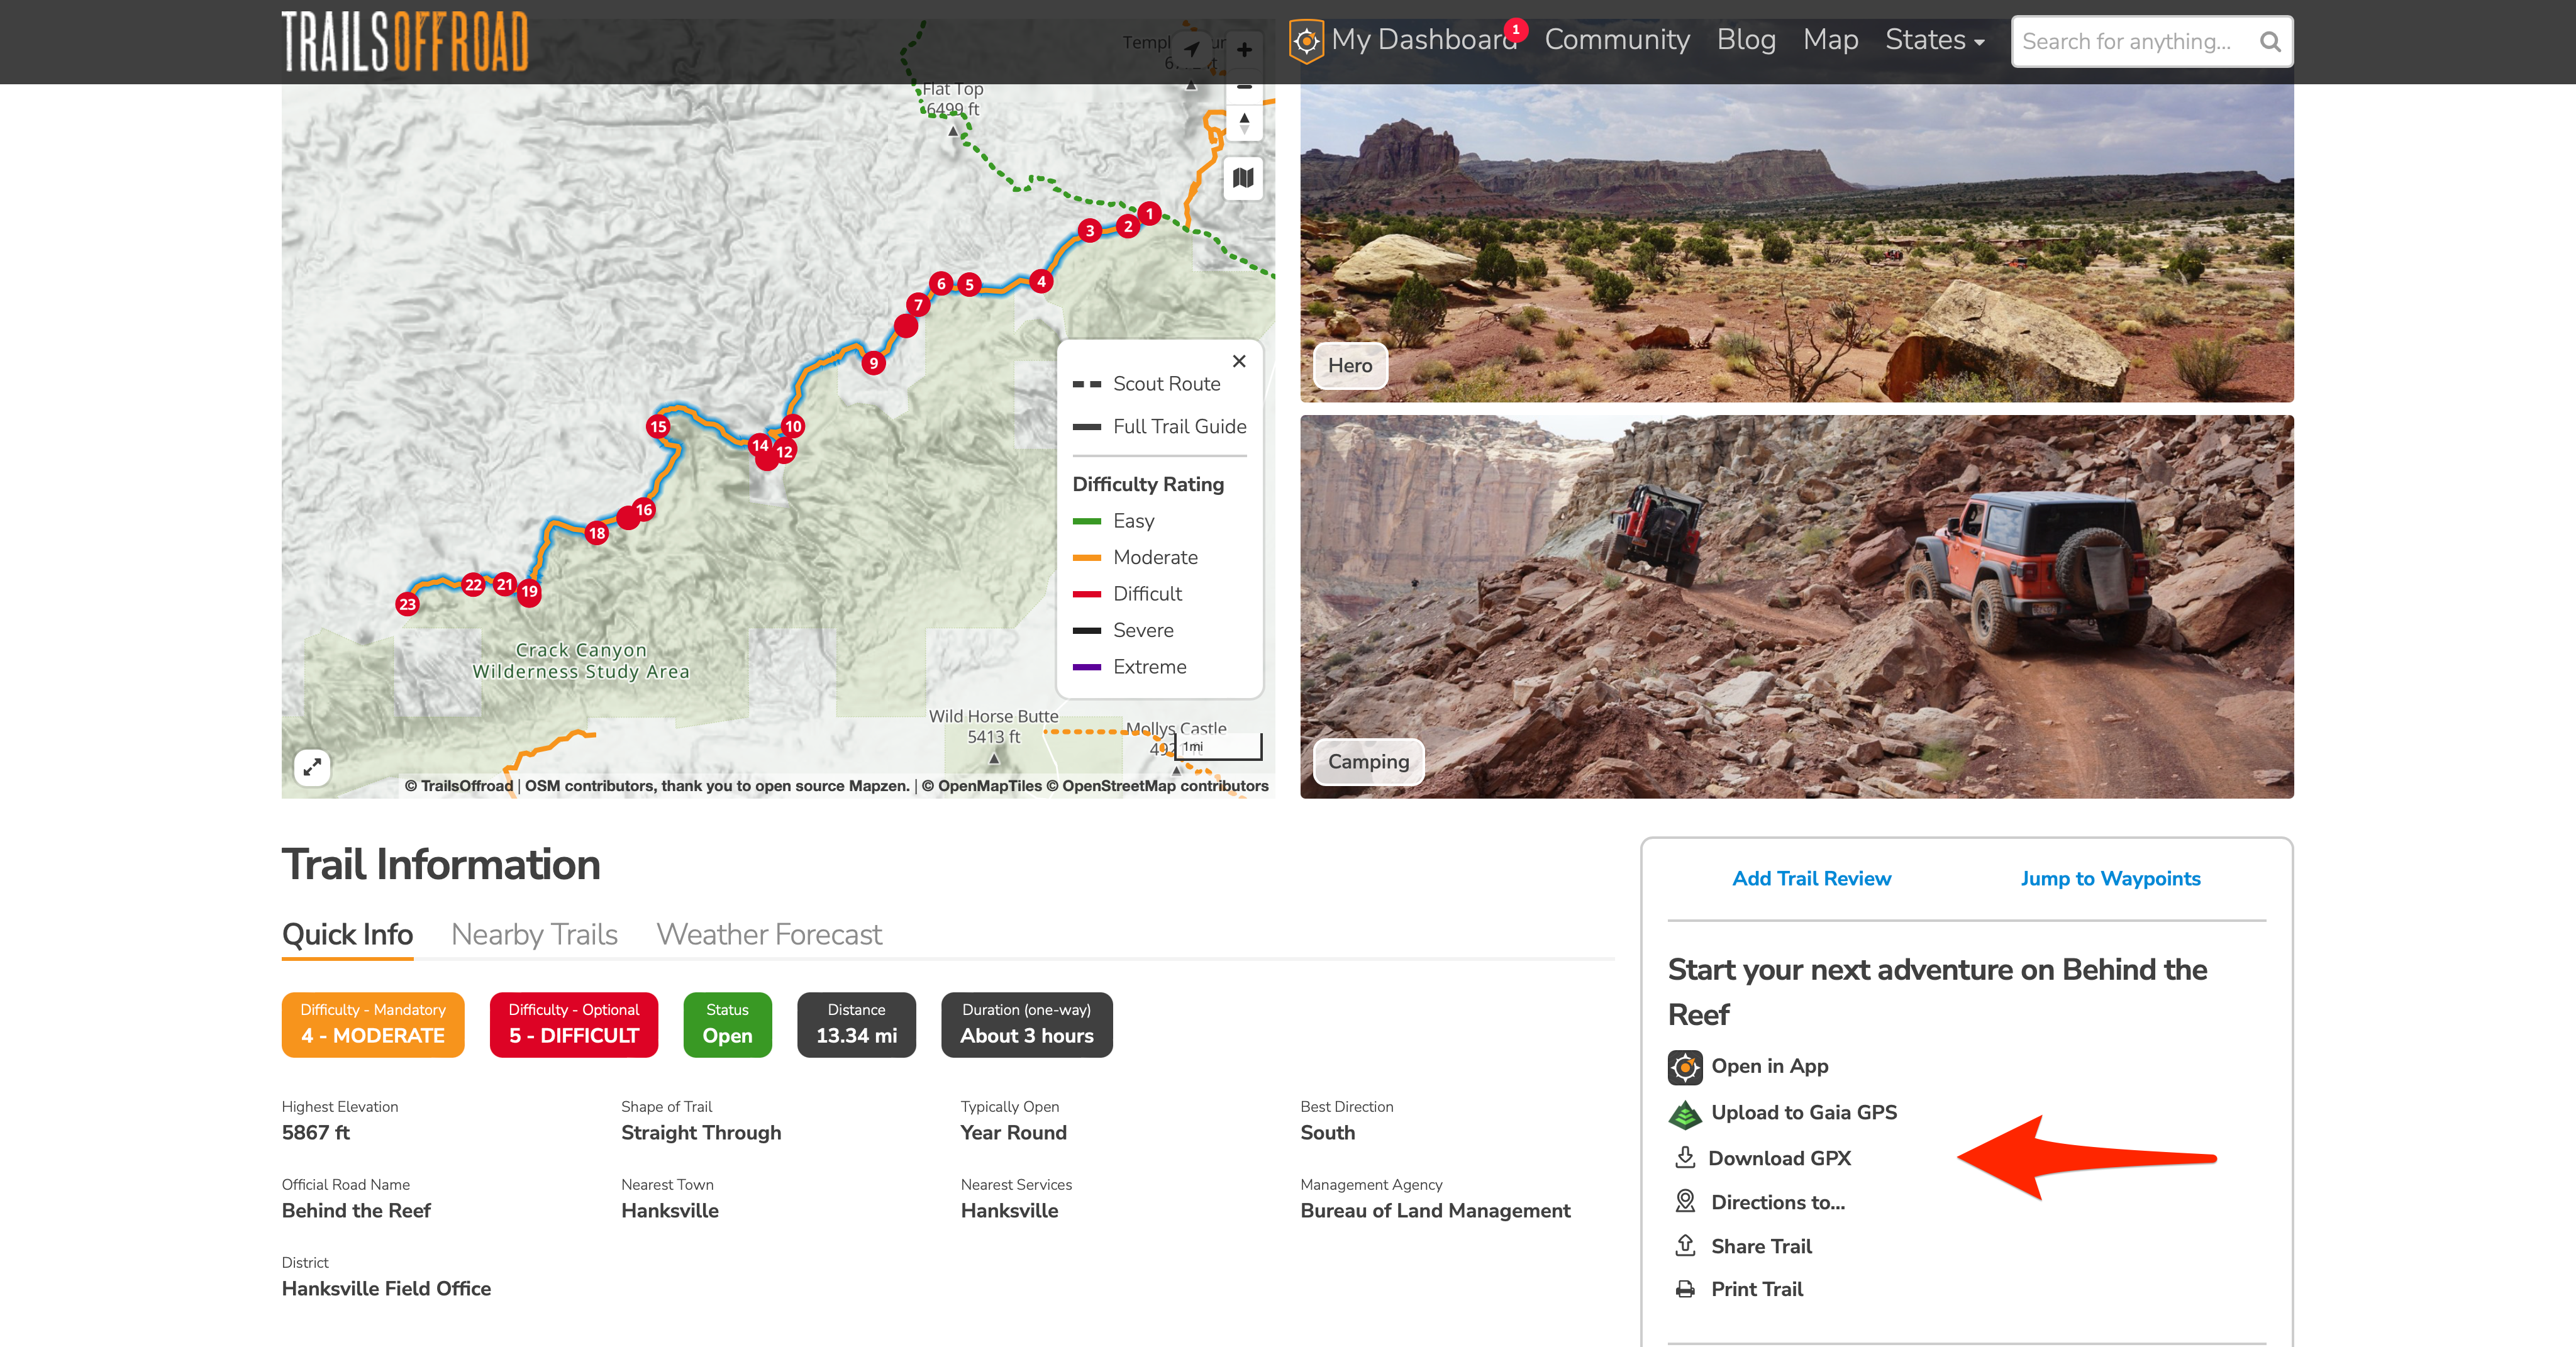Click the Print Trail link text
This screenshot has height=1347, width=2576.
(x=1757, y=1289)
